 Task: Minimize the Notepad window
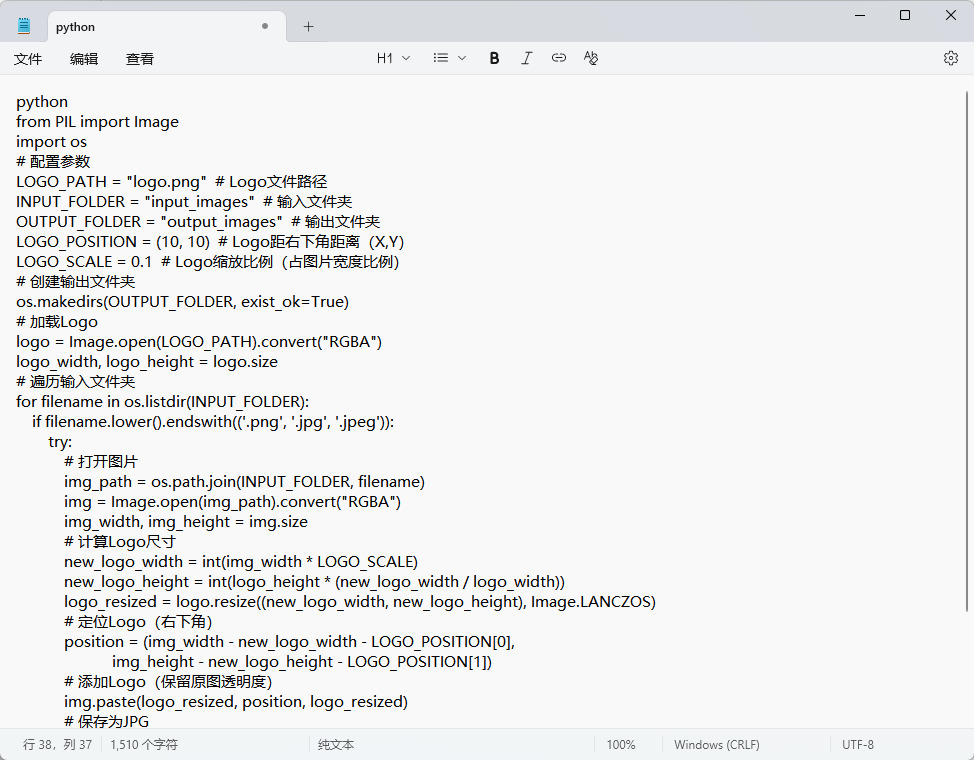click(x=860, y=15)
